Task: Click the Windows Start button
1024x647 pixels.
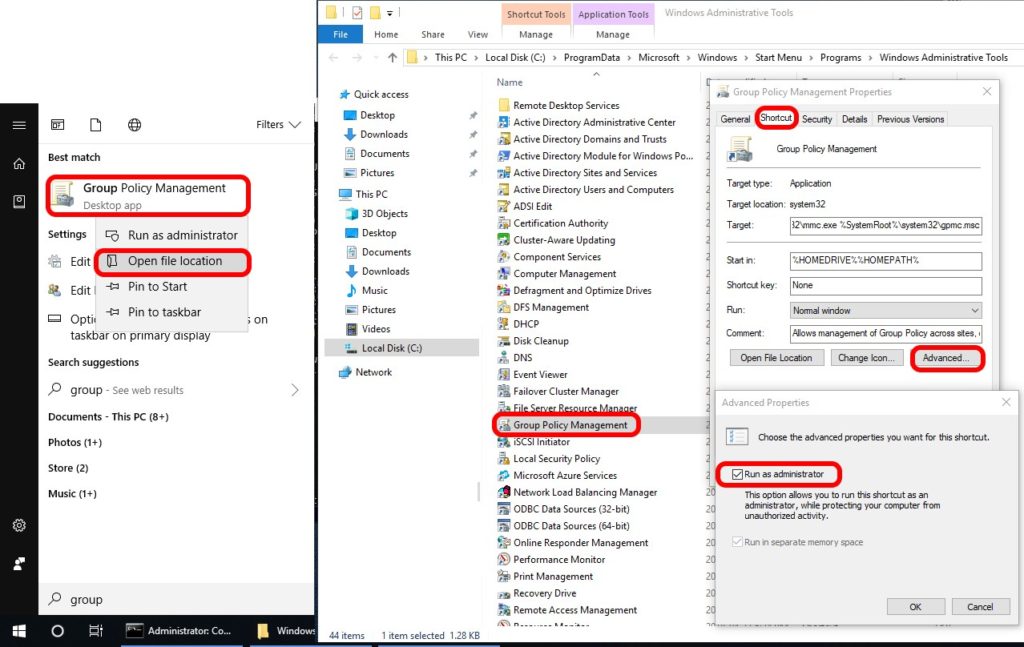Action: coord(18,631)
